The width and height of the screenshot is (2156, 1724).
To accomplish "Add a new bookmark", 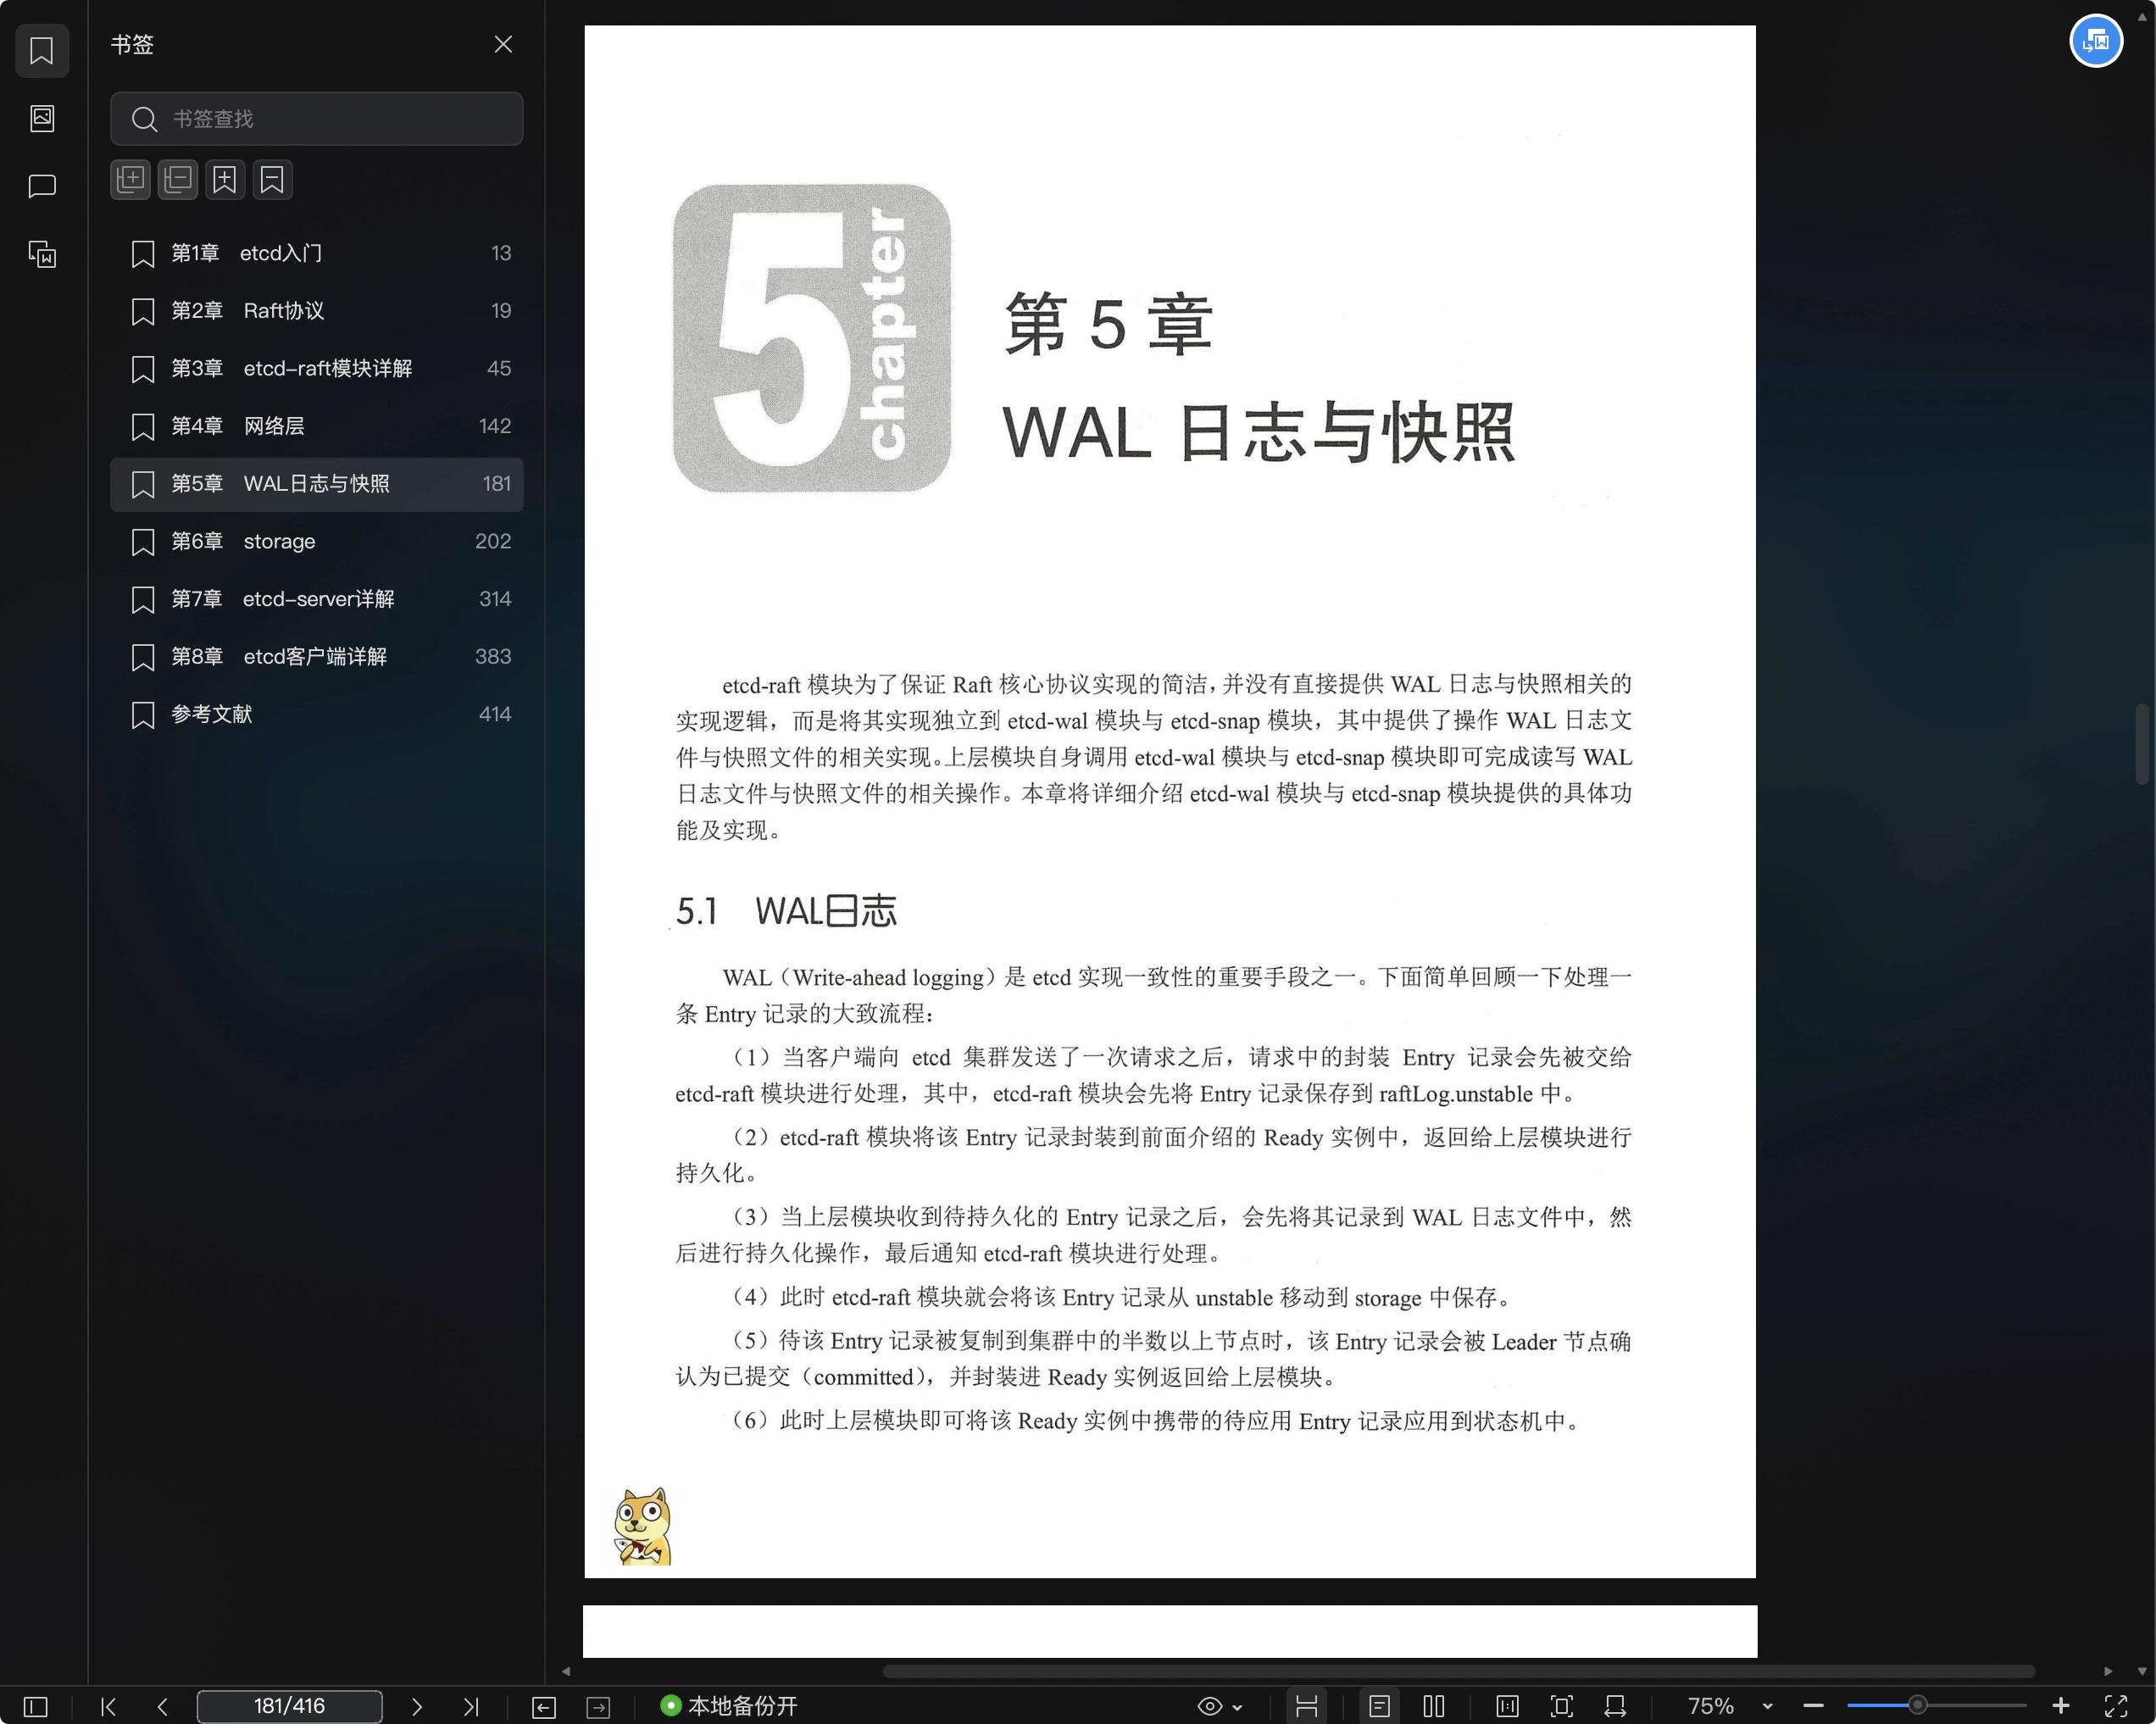I will coord(225,180).
